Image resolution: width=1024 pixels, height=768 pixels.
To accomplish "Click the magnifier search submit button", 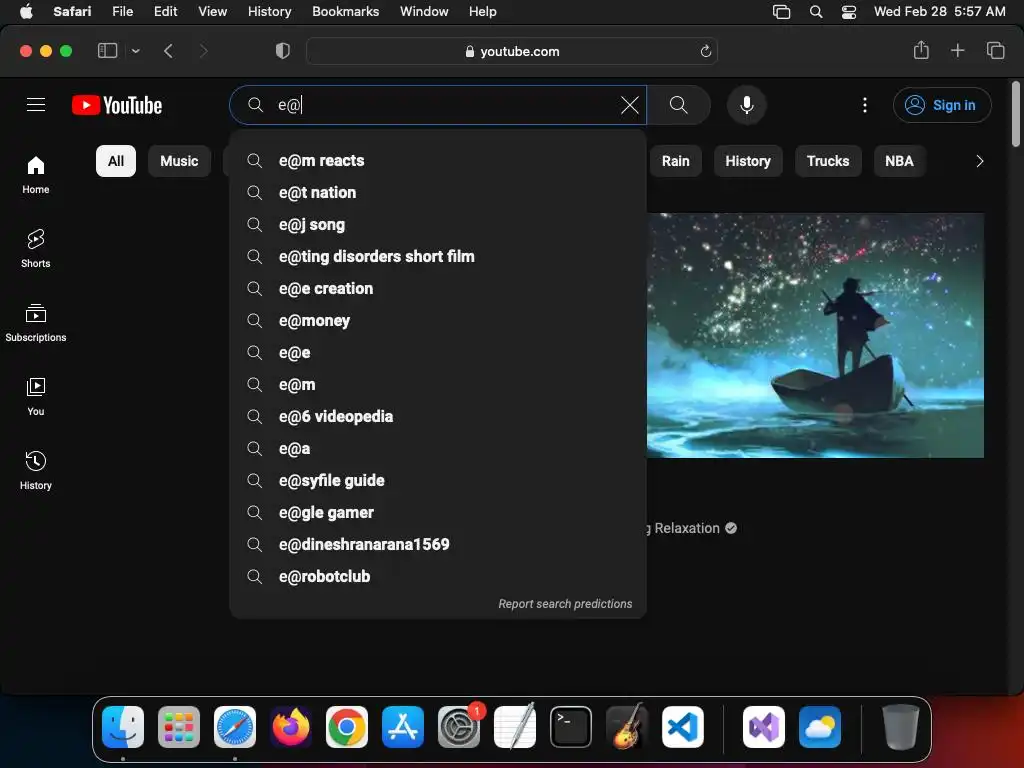I will coord(679,104).
